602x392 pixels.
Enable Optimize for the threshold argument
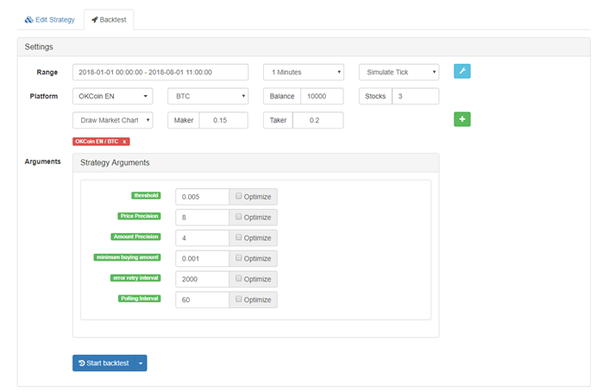(238, 196)
